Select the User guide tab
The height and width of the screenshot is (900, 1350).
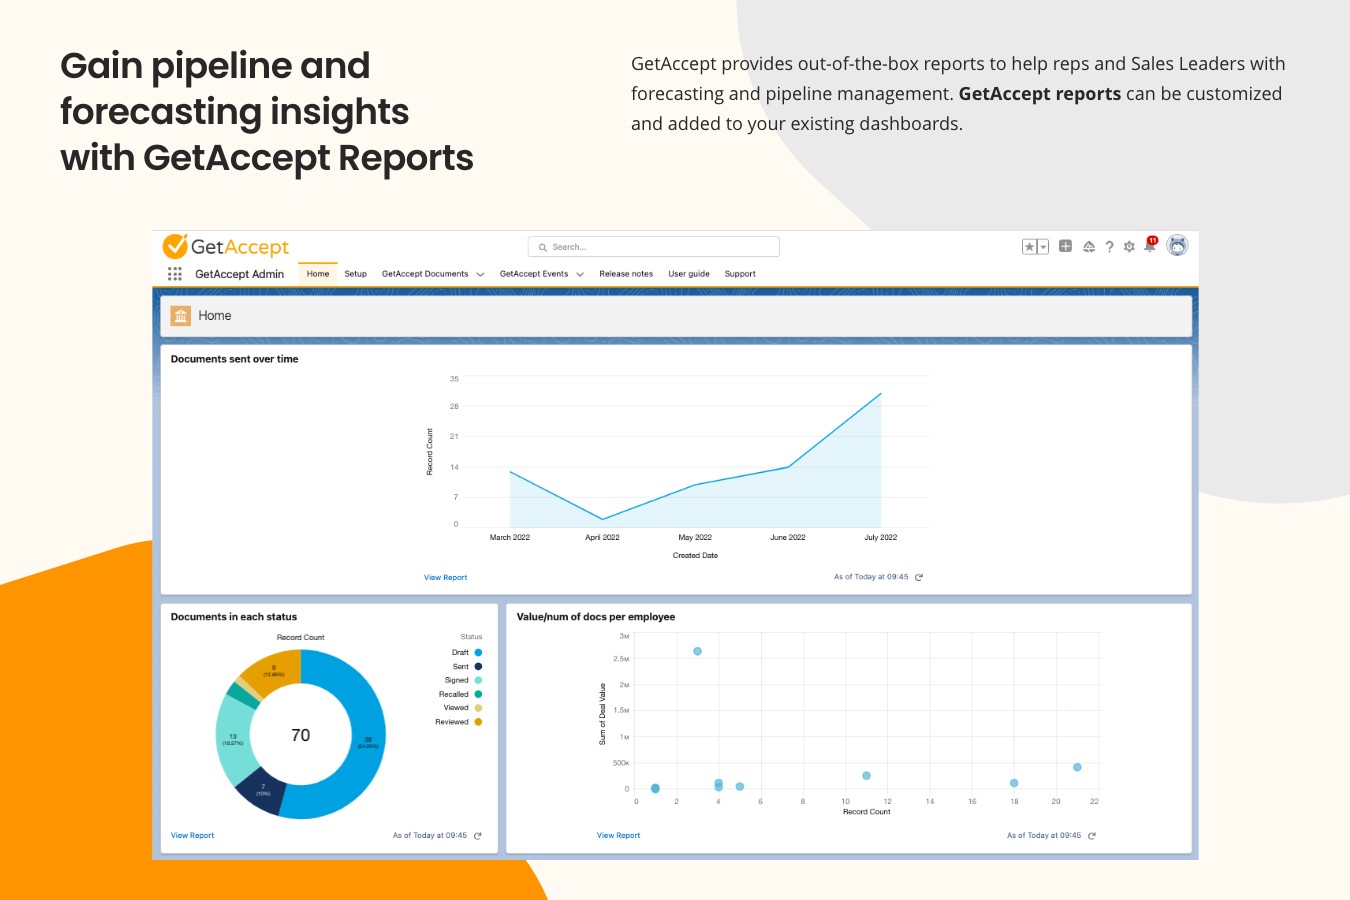pos(689,273)
